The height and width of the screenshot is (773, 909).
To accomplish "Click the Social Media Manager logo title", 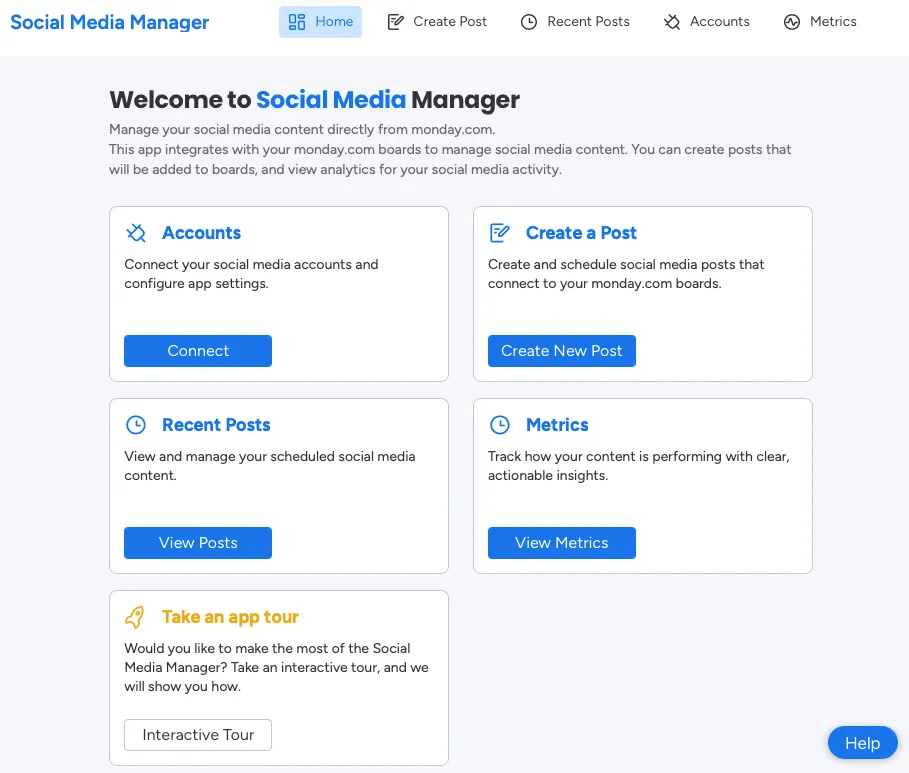I will 110,22.
